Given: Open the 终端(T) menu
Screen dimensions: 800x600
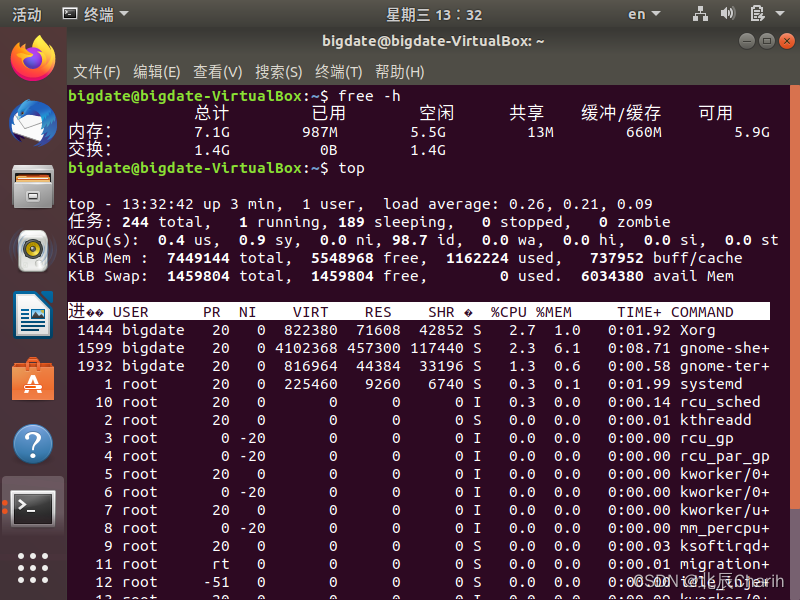Looking at the screenshot, I should click(338, 72).
